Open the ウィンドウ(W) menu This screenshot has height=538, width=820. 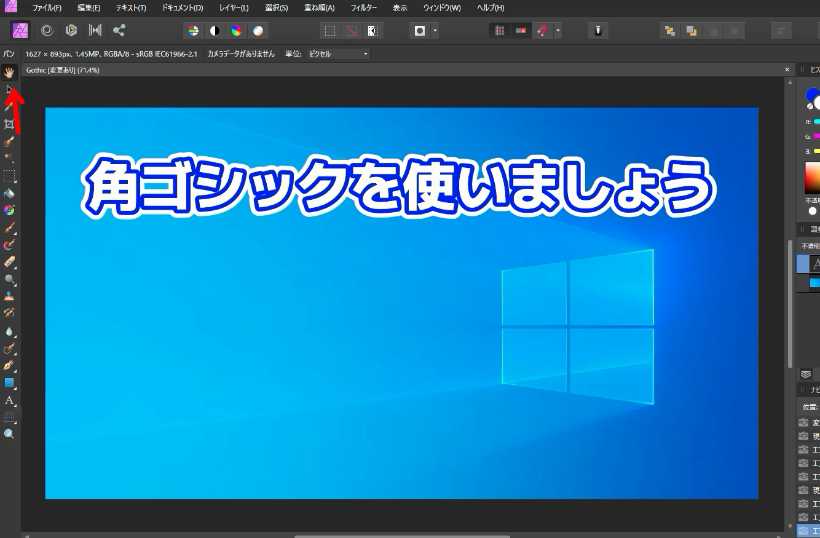pos(441,8)
